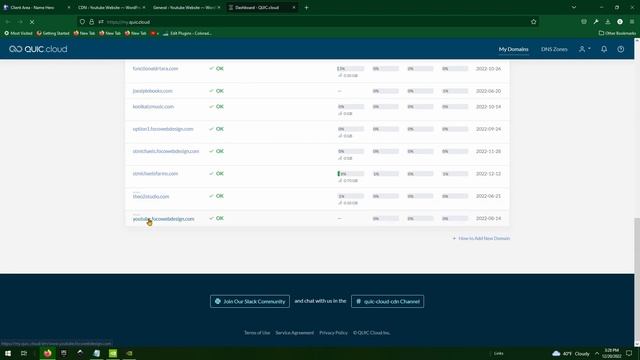The image size is (640, 360).
Task: Open the Windows notification center icon
Action: tap(629, 353)
